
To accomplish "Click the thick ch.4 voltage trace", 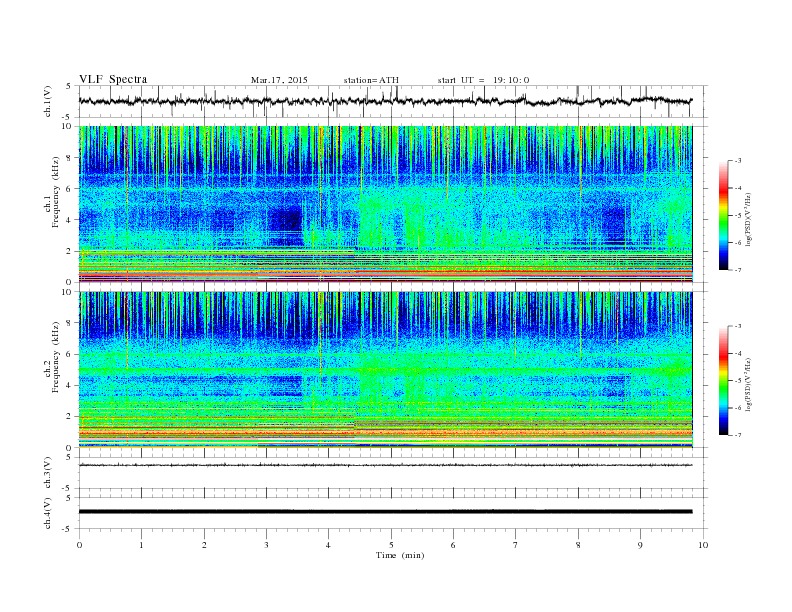I will tap(385, 512).
